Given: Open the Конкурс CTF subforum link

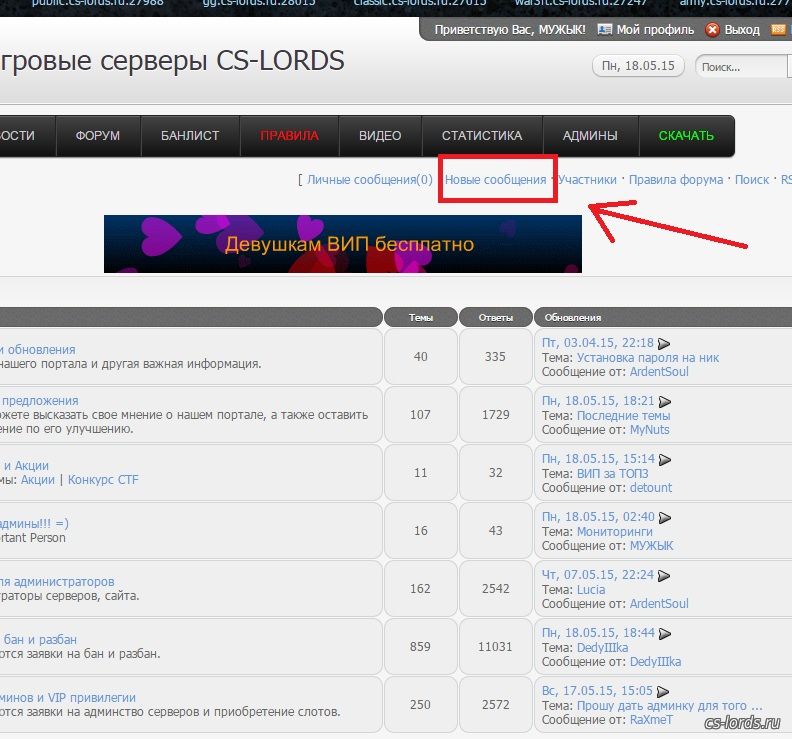Looking at the screenshot, I should [x=103, y=480].
